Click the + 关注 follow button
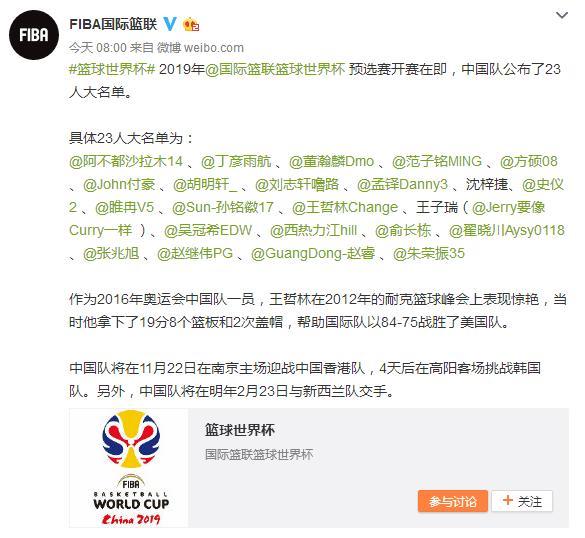The width and height of the screenshot is (585, 538). 522,501
